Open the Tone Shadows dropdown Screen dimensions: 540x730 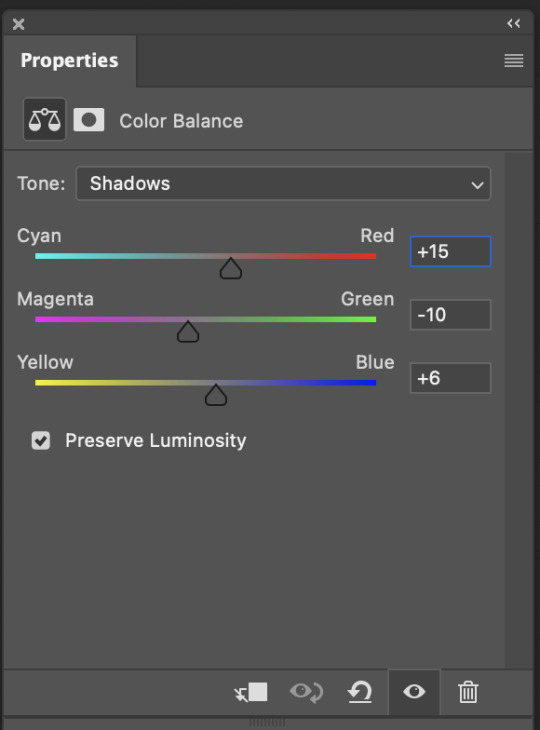(283, 183)
